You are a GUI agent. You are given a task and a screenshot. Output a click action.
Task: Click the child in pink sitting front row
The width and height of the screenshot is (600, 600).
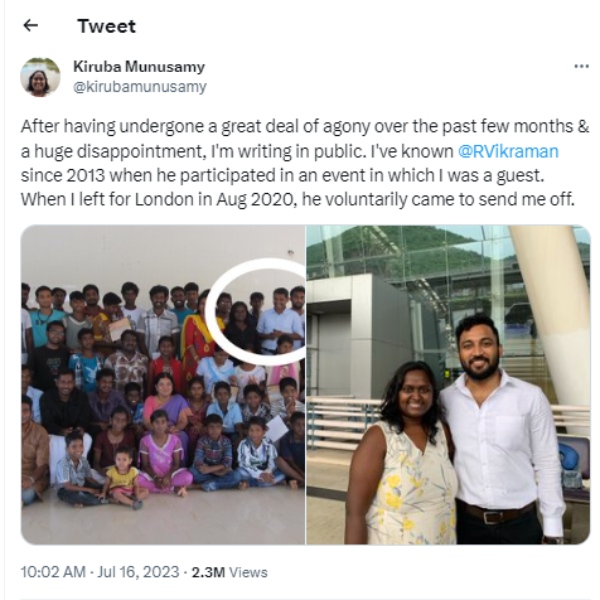(x=163, y=452)
